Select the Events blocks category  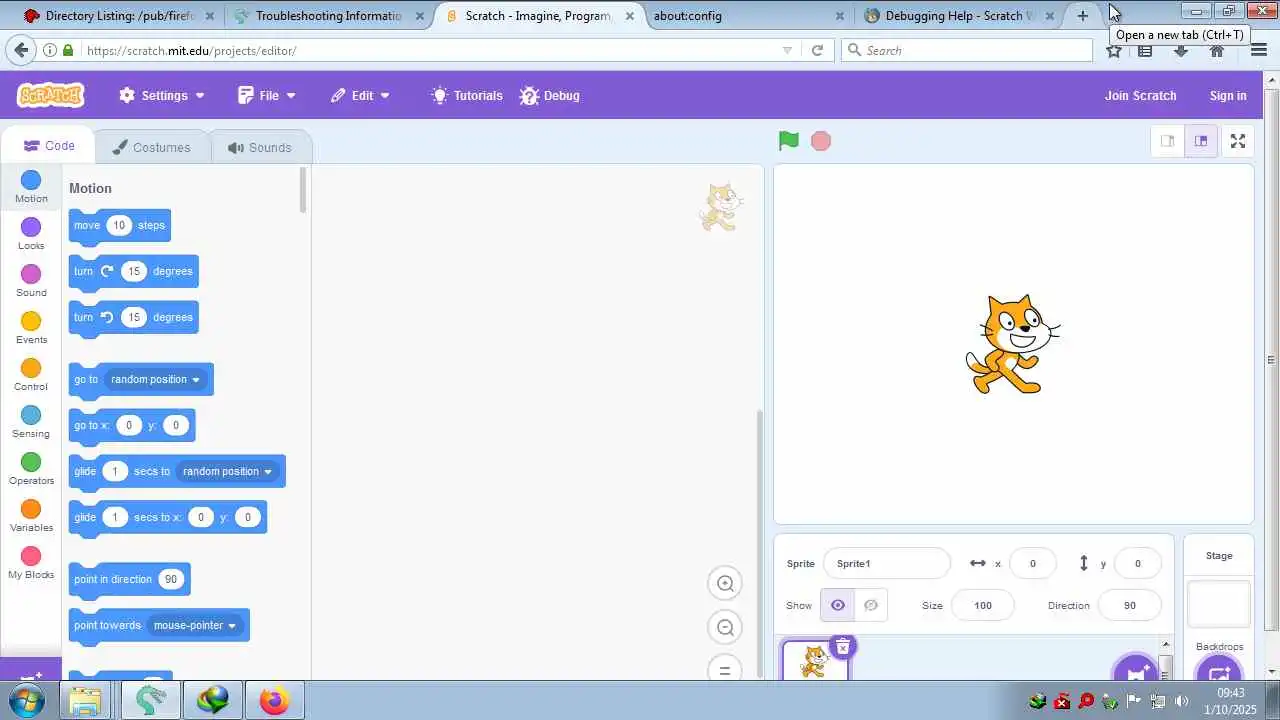point(31,328)
